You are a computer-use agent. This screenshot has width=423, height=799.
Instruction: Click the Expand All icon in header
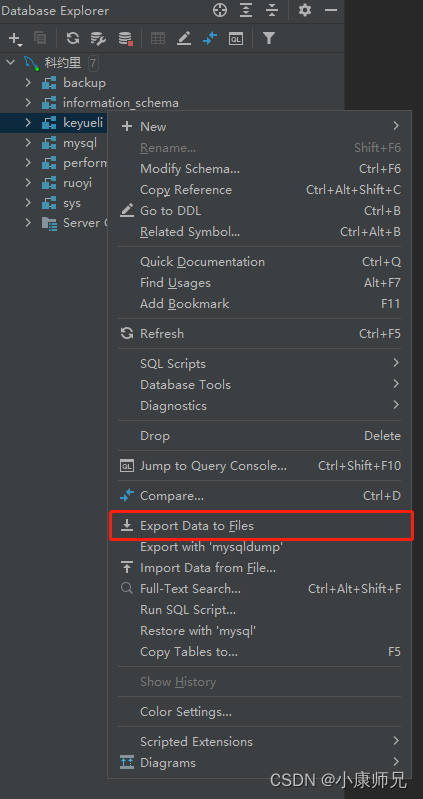tap(246, 10)
